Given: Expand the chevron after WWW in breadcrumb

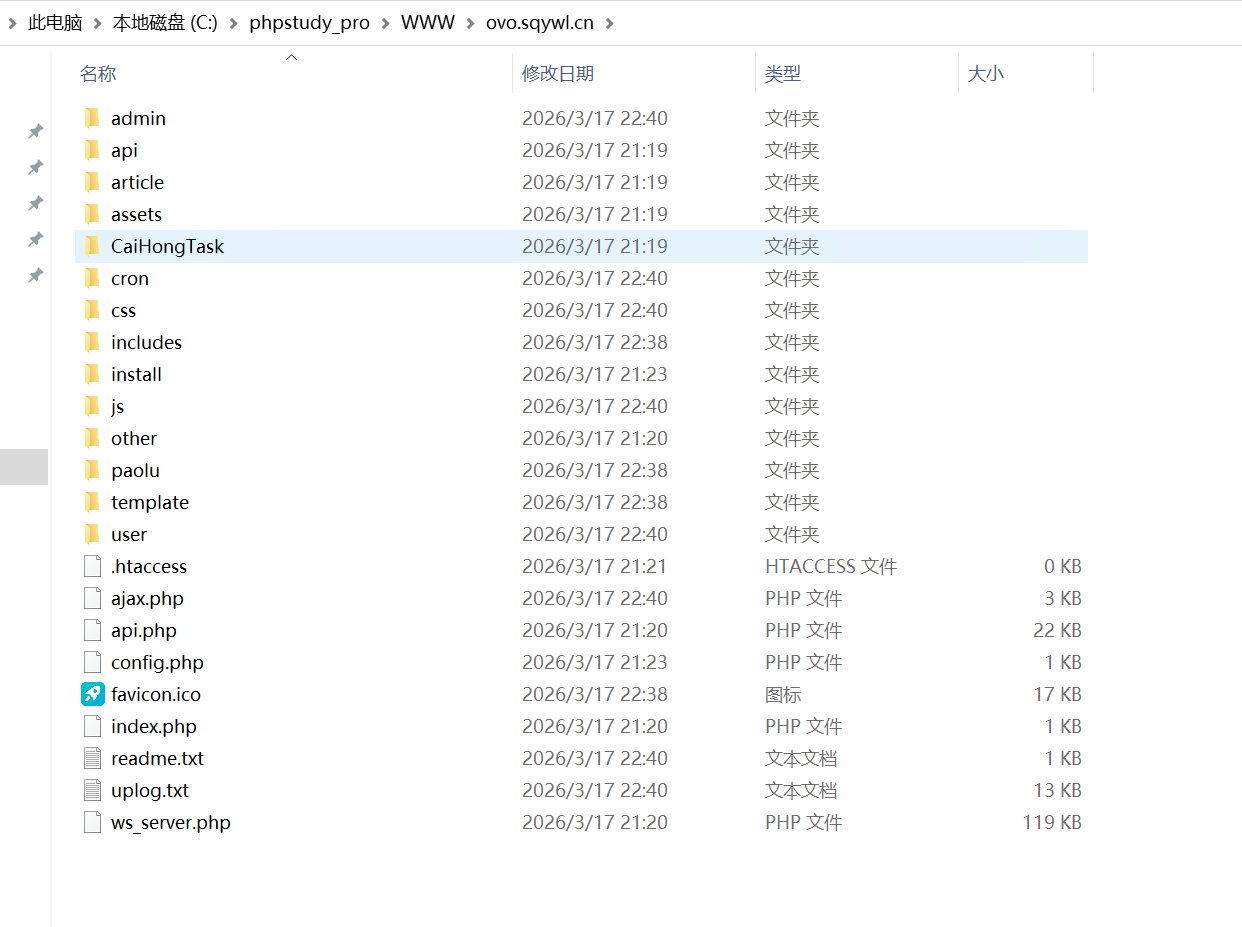Looking at the screenshot, I should (x=471, y=23).
